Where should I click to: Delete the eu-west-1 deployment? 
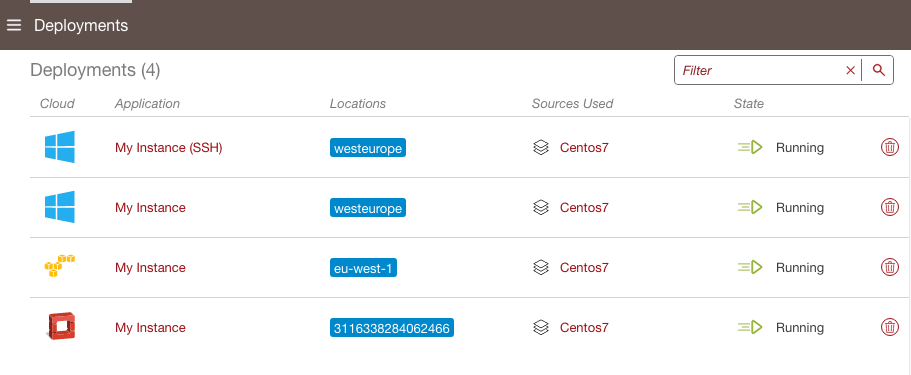[890, 267]
